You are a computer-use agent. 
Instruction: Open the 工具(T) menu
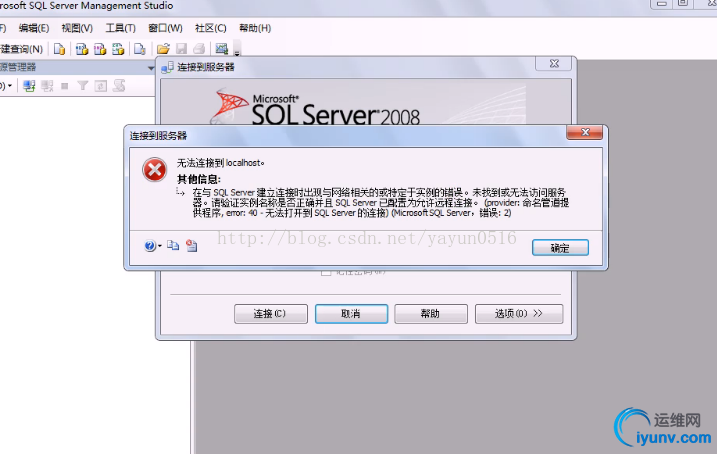pos(121,28)
